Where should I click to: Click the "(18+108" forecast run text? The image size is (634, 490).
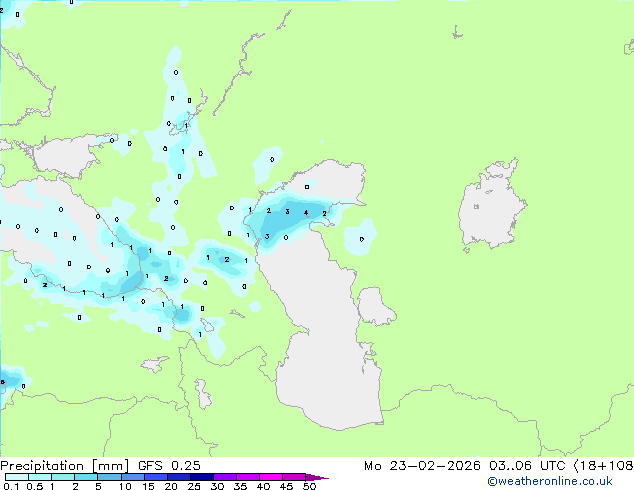(x=603, y=466)
